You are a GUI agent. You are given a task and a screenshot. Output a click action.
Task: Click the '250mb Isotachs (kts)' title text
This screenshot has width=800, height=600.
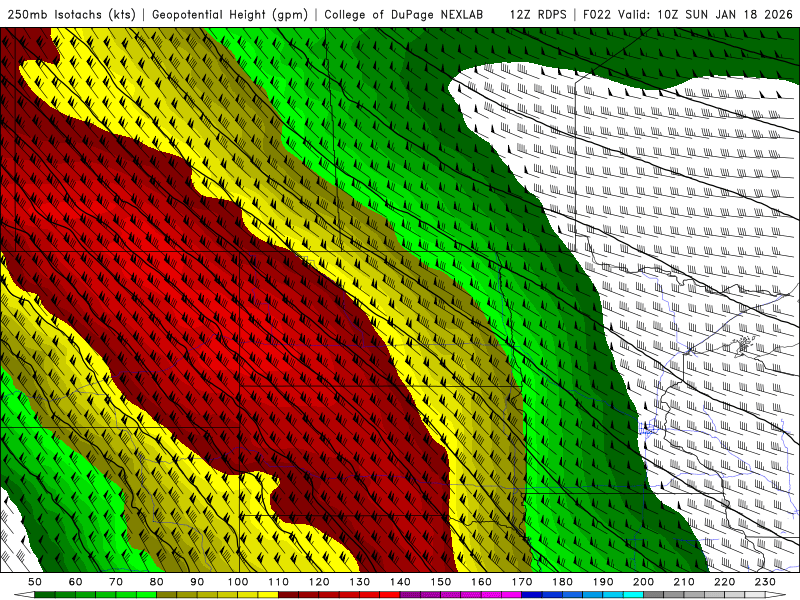71,15
